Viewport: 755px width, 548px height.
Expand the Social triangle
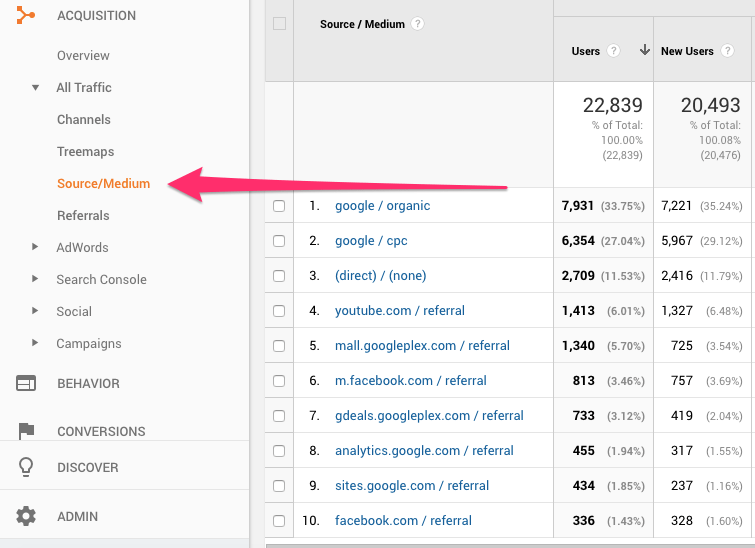35,311
